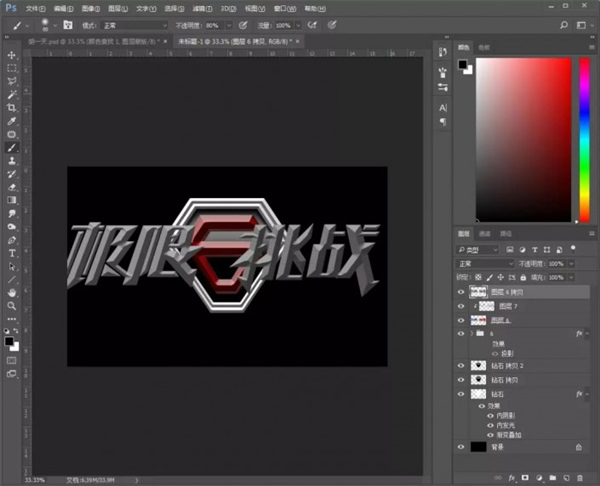Select the Burn tool

(11, 227)
